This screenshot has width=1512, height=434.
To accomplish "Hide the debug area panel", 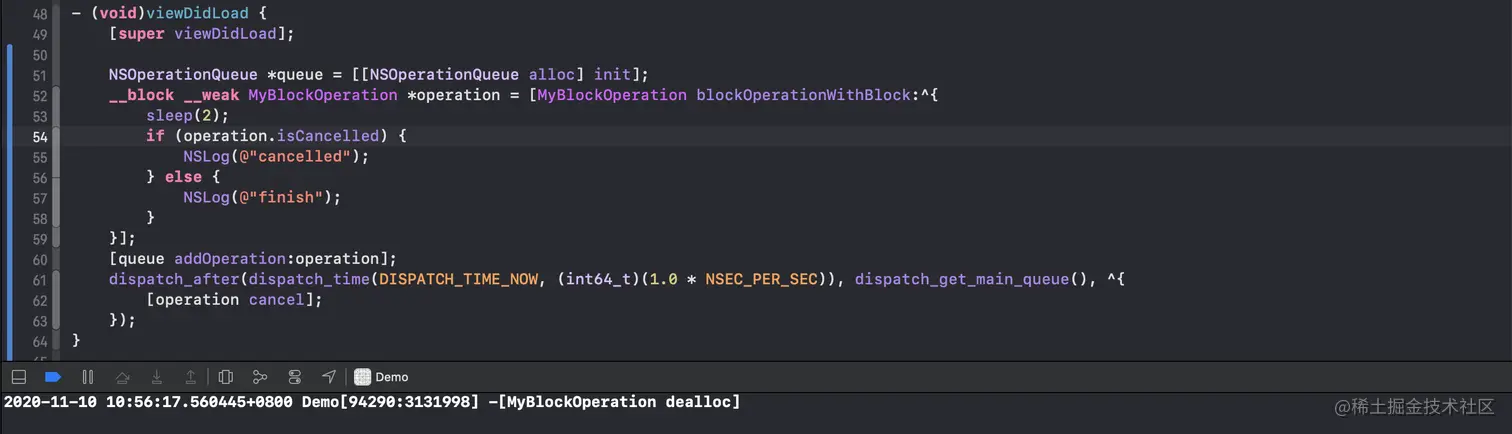I will (x=19, y=377).
